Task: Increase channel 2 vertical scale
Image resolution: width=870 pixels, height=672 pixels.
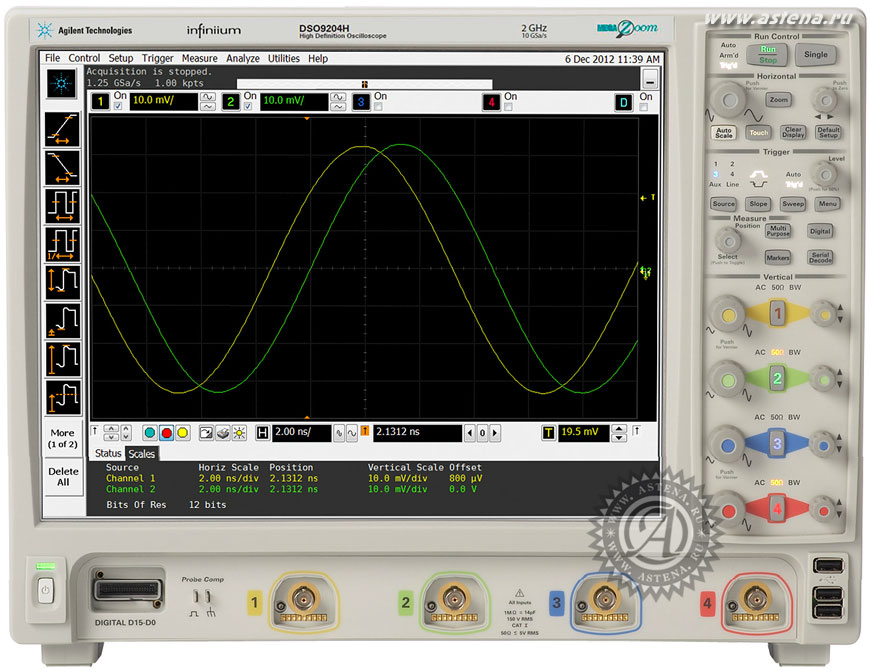Action: [338, 97]
